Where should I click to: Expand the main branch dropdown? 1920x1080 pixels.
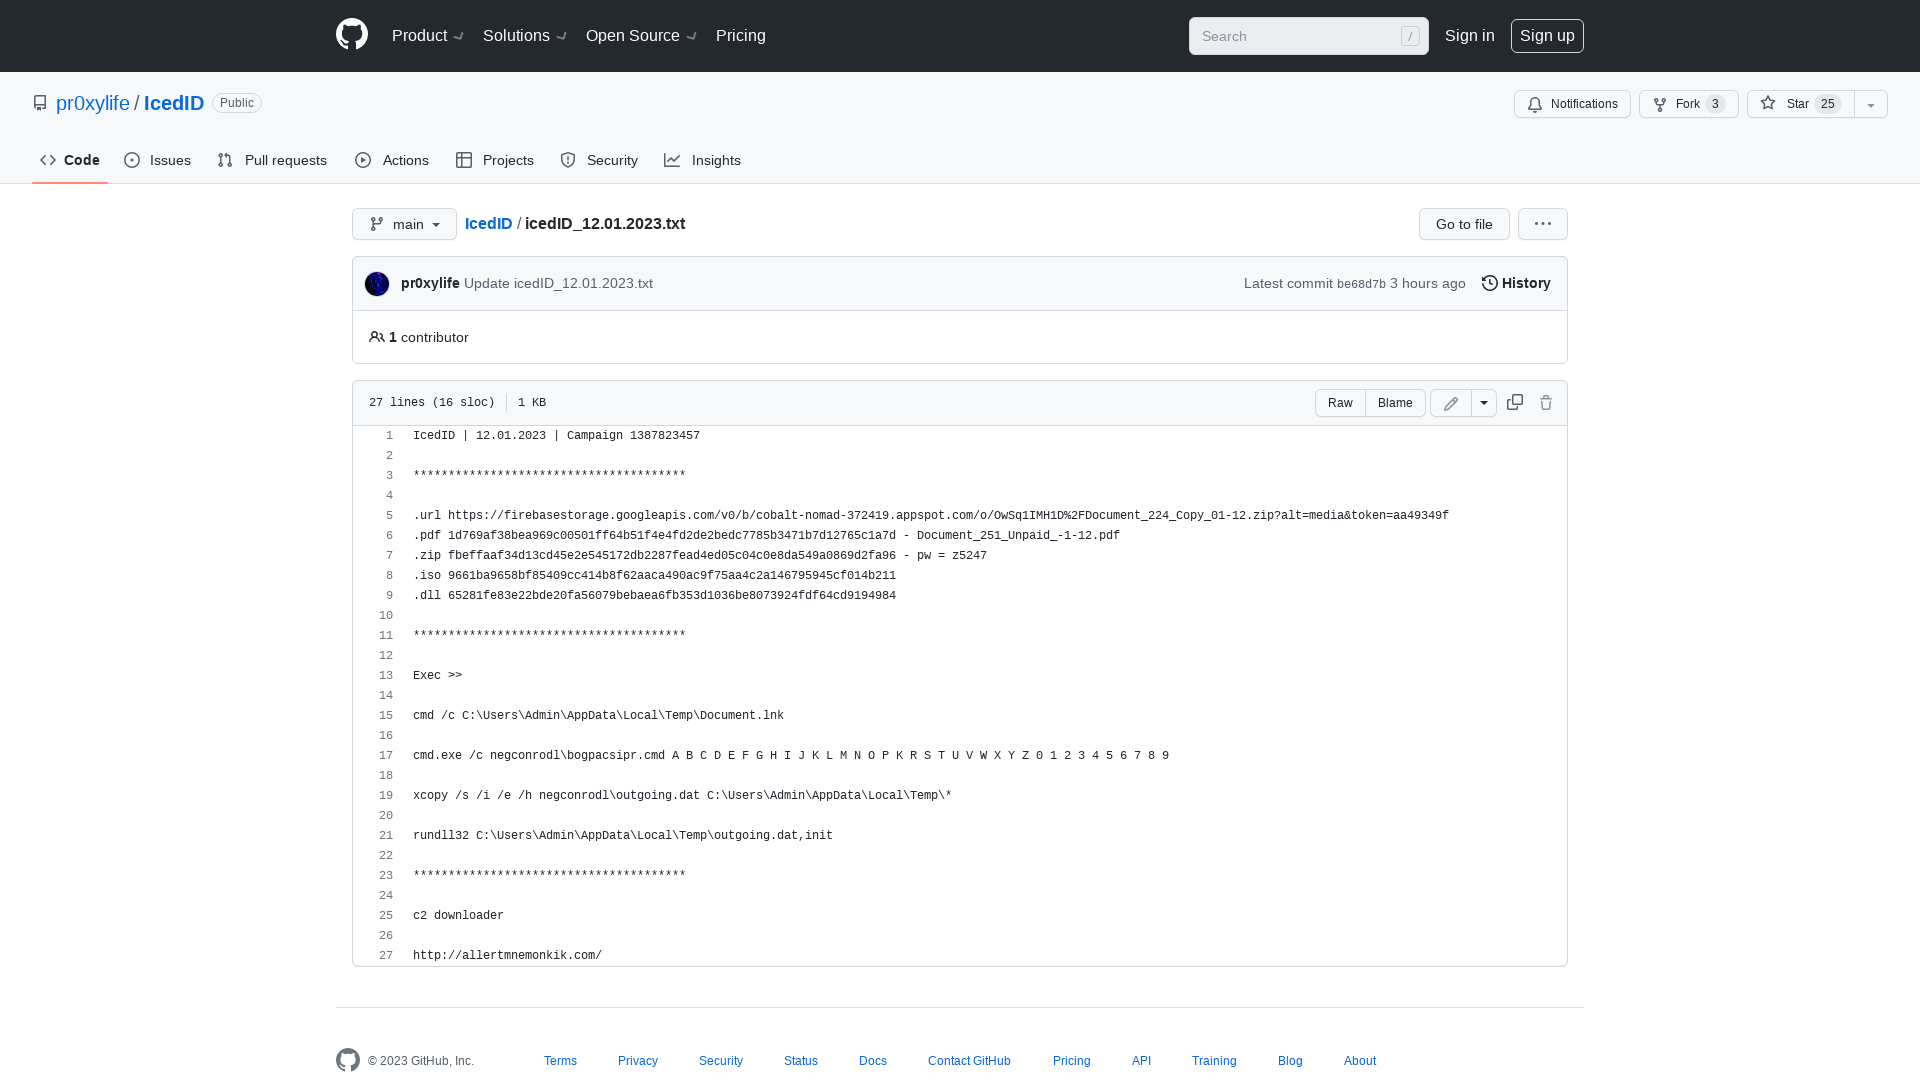coord(402,224)
